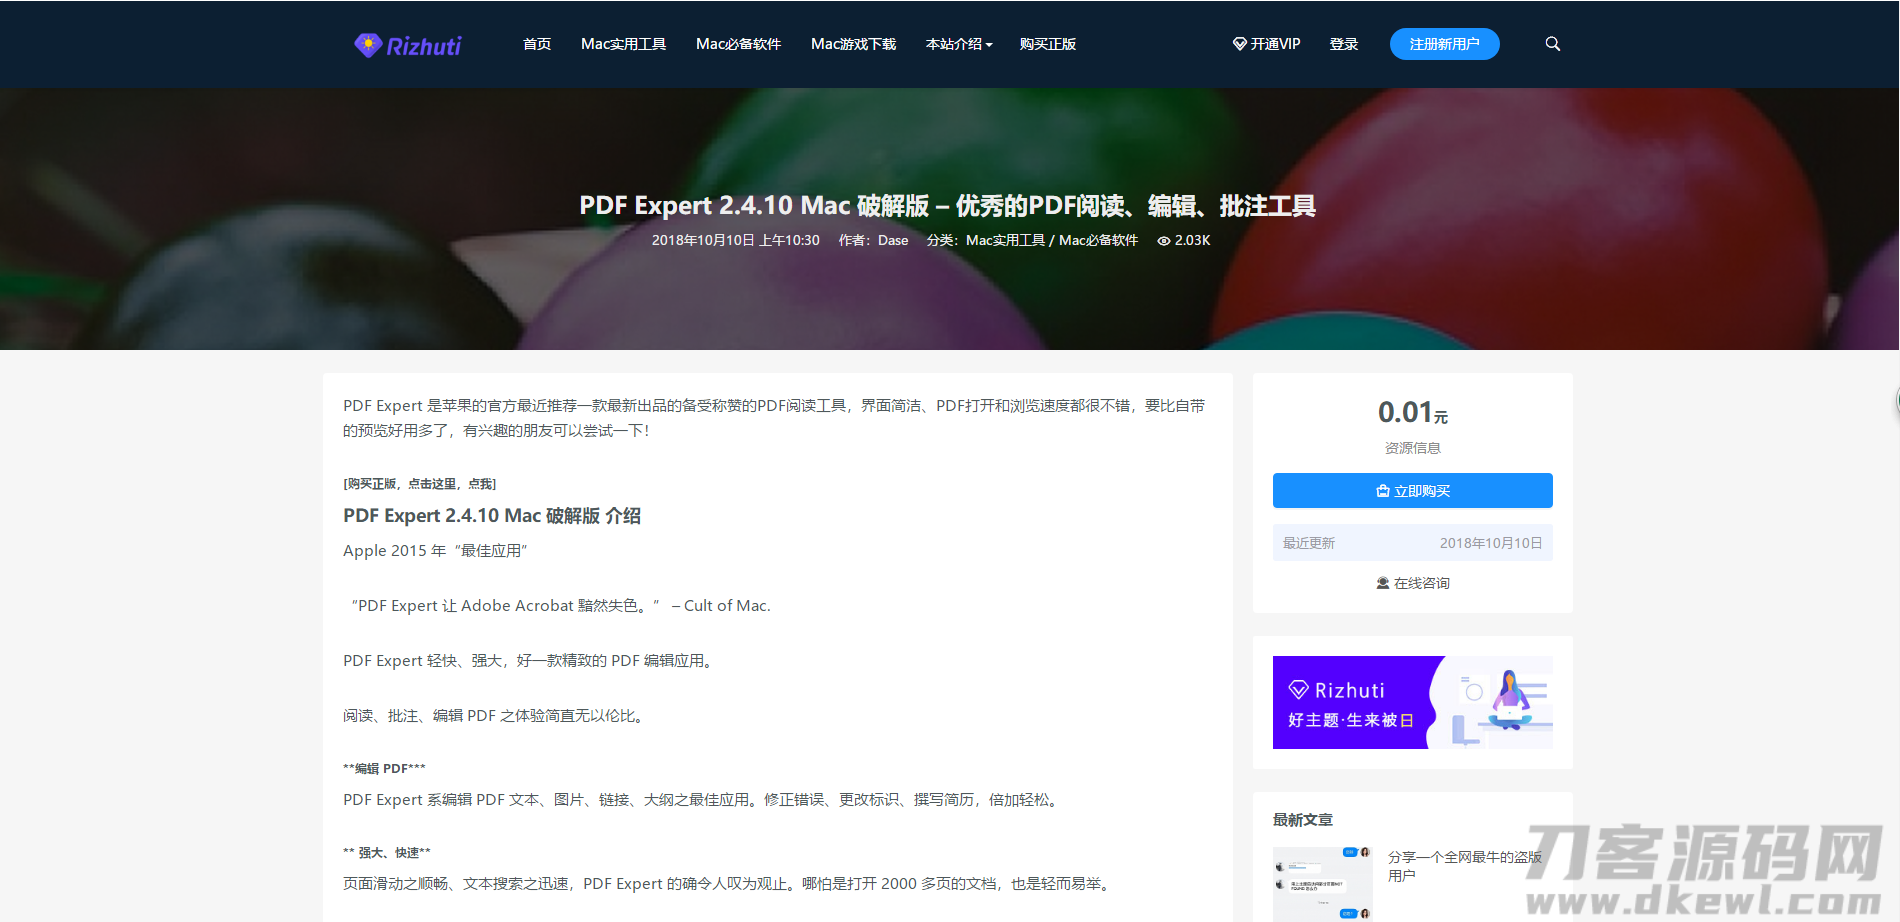Click the shopping bag icon on 立即购买 button
The width and height of the screenshot is (1900, 922).
(x=1383, y=490)
